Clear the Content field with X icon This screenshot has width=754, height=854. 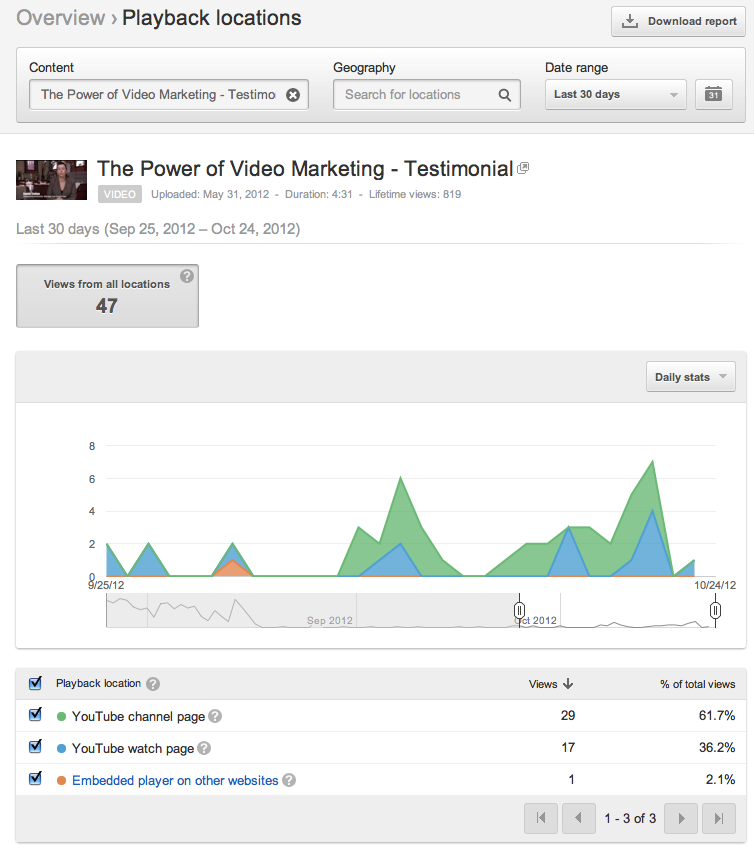[292, 95]
